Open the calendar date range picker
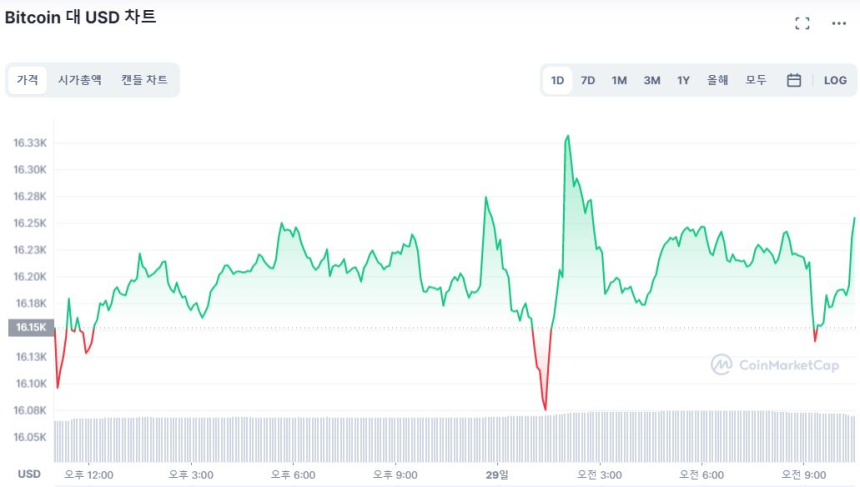 click(x=794, y=80)
